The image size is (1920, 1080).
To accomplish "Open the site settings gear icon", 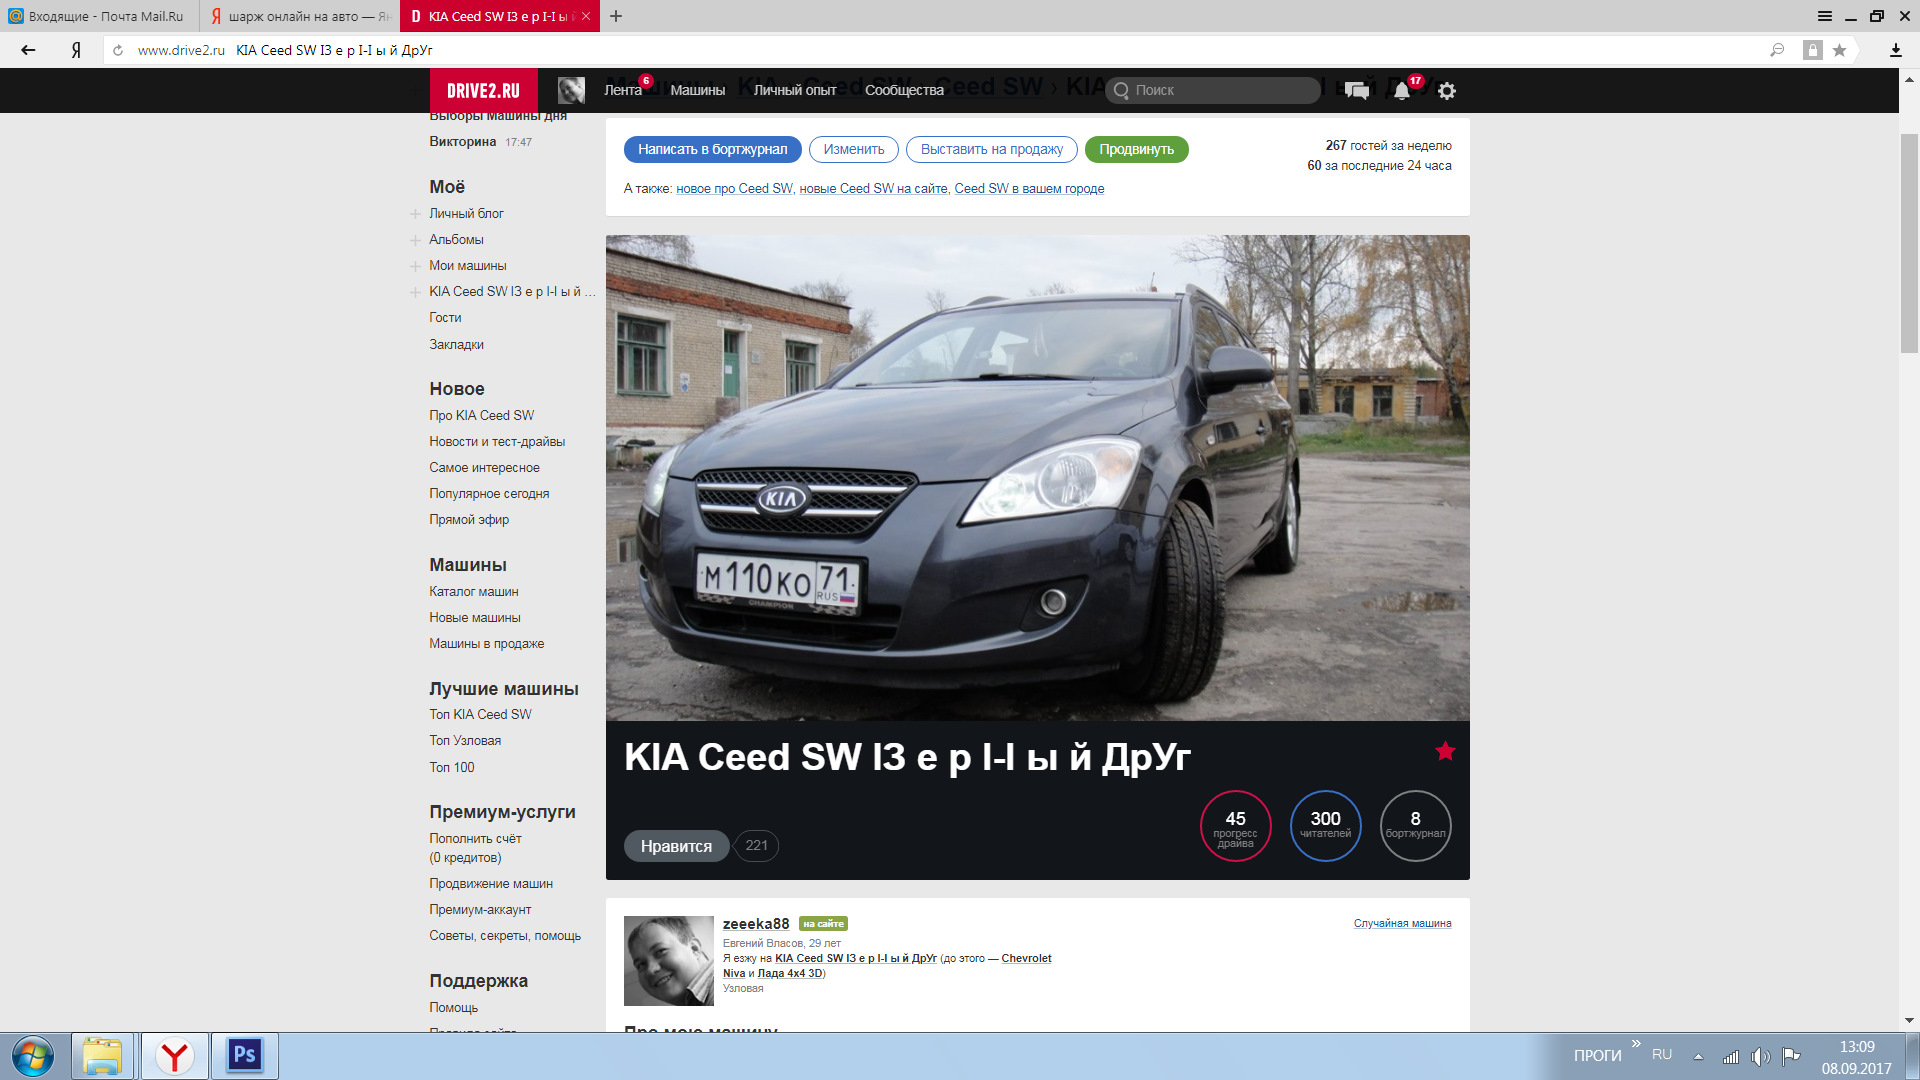I will 1446,91.
